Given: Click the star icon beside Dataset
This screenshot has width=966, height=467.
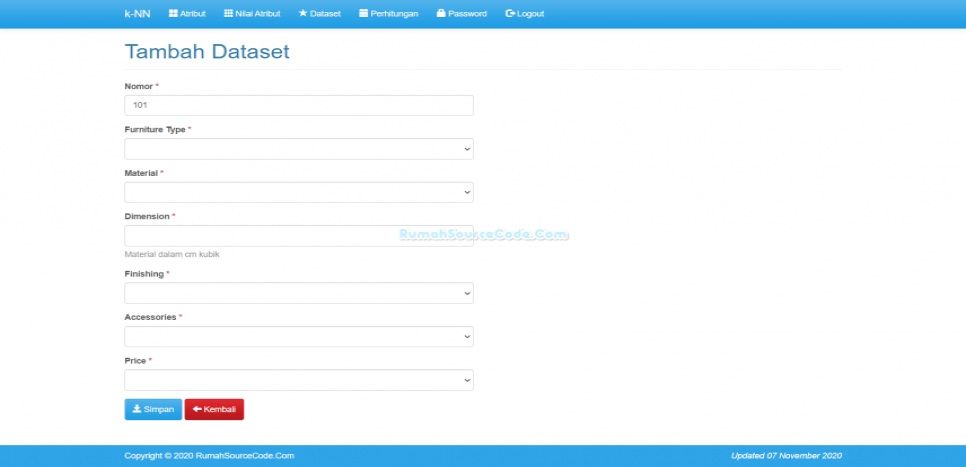Looking at the screenshot, I should click(302, 14).
